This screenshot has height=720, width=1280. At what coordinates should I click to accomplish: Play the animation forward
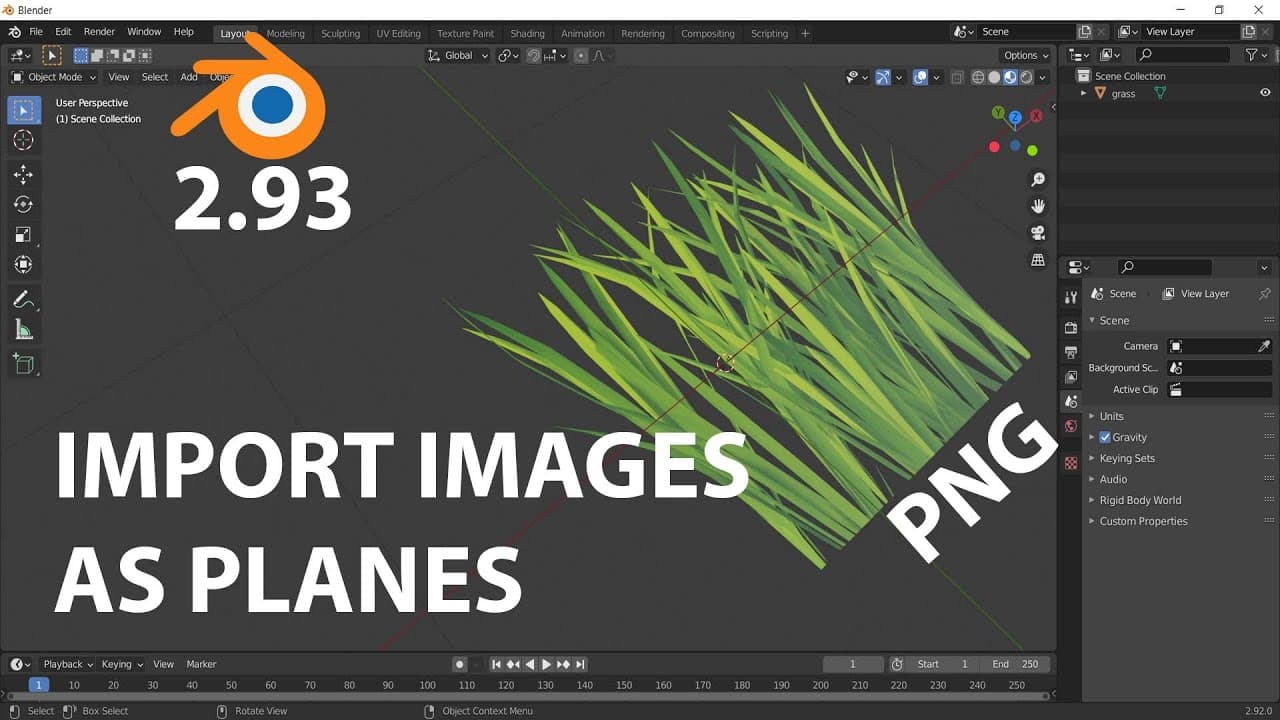coord(546,664)
